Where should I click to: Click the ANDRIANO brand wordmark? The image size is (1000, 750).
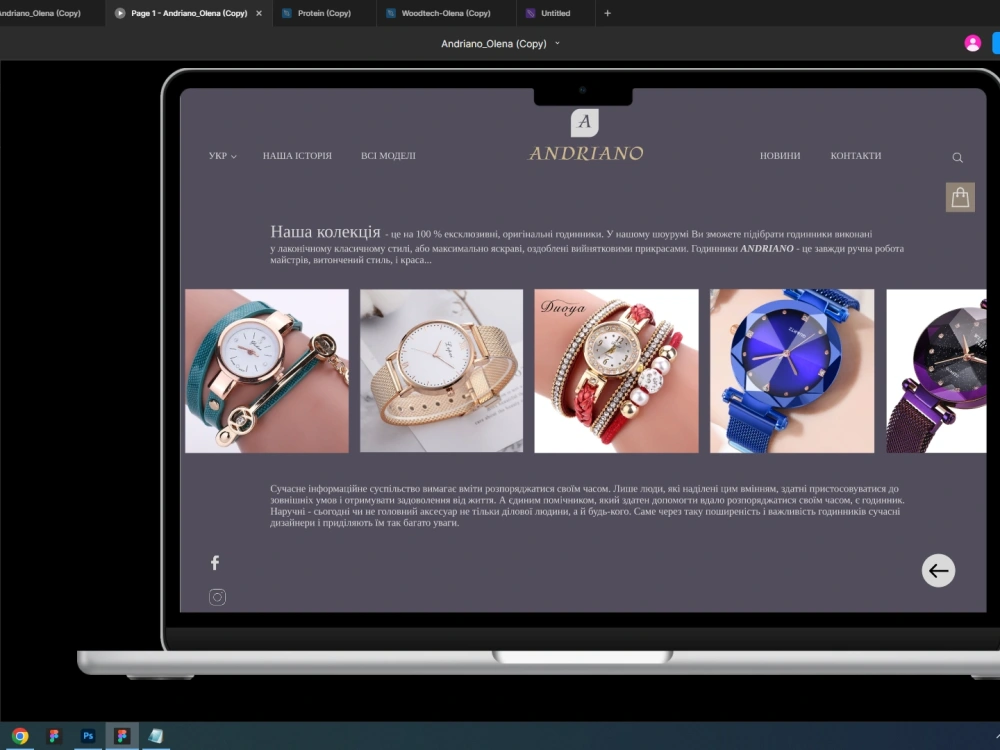[585, 153]
